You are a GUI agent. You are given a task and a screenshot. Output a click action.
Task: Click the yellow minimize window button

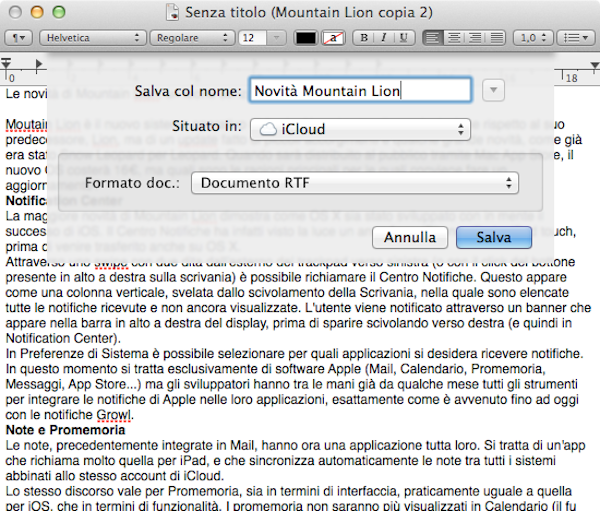coord(37,12)
